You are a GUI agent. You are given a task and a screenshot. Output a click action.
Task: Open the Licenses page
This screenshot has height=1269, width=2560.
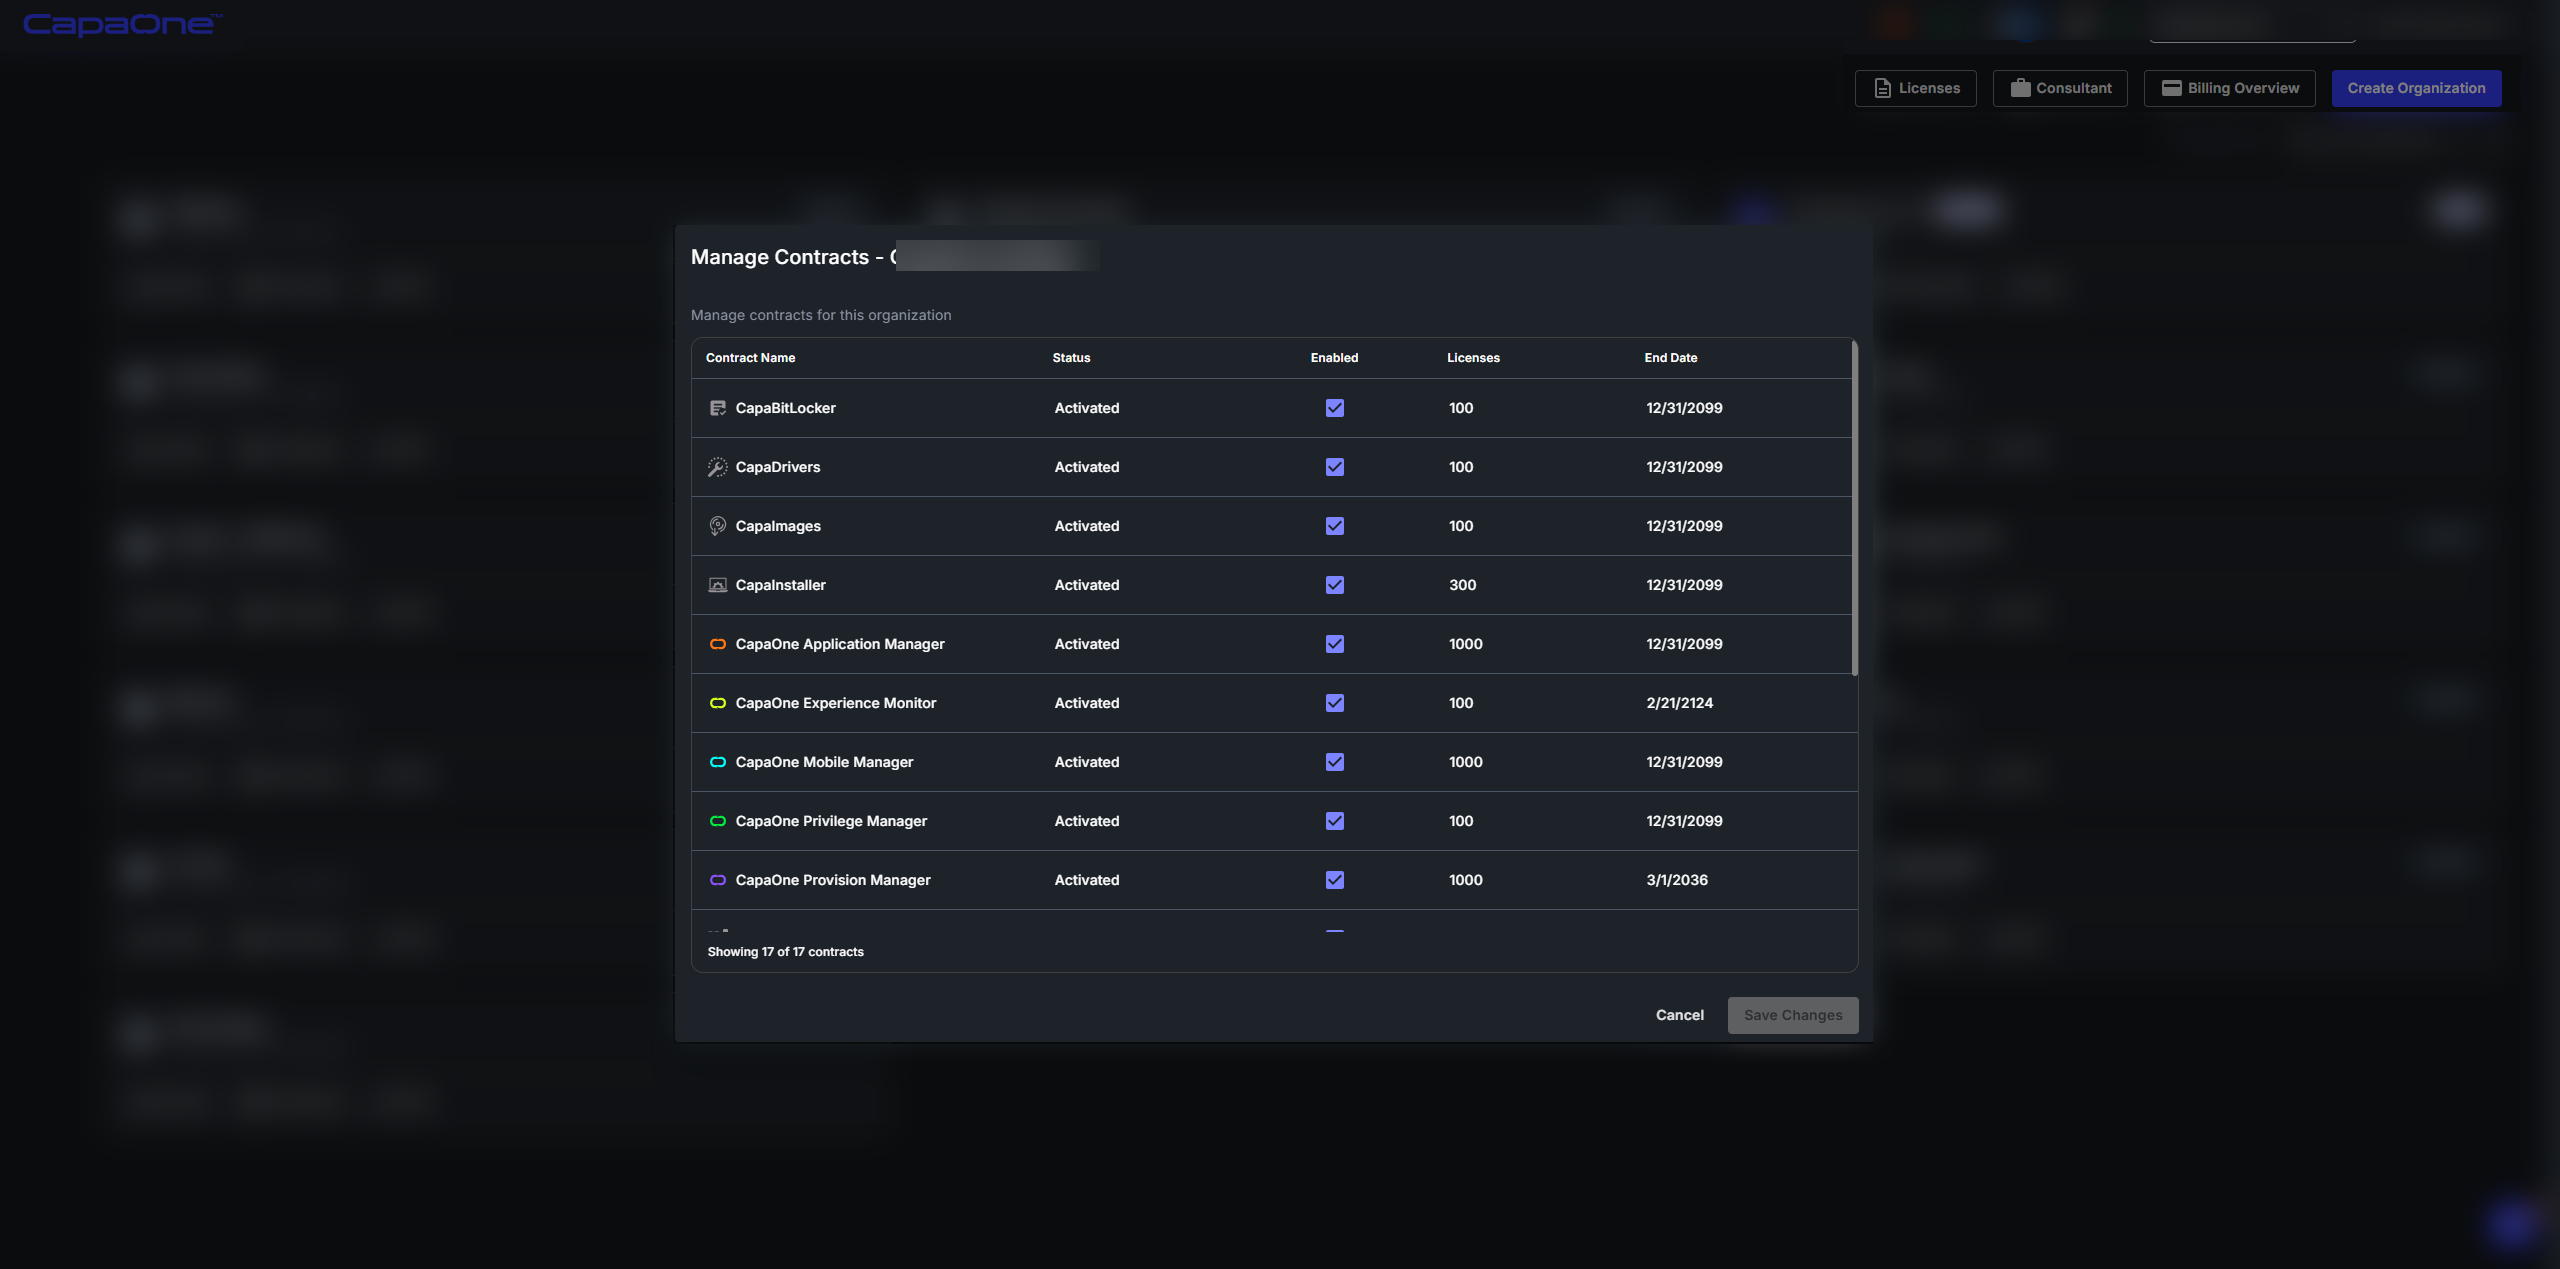tap(1915, 88)
